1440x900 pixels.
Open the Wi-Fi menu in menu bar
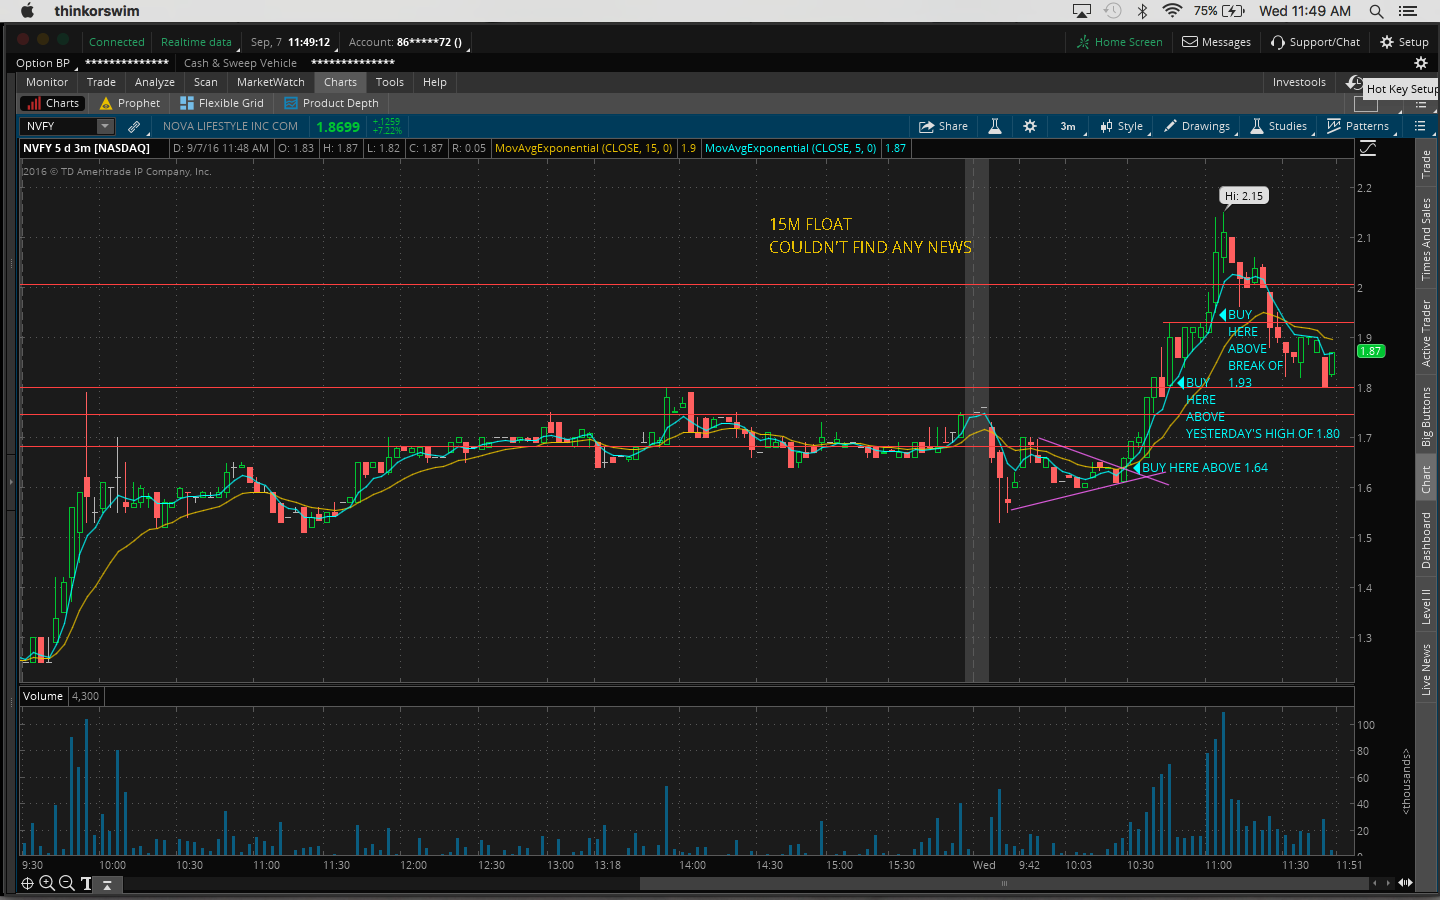coord(1172,11)
